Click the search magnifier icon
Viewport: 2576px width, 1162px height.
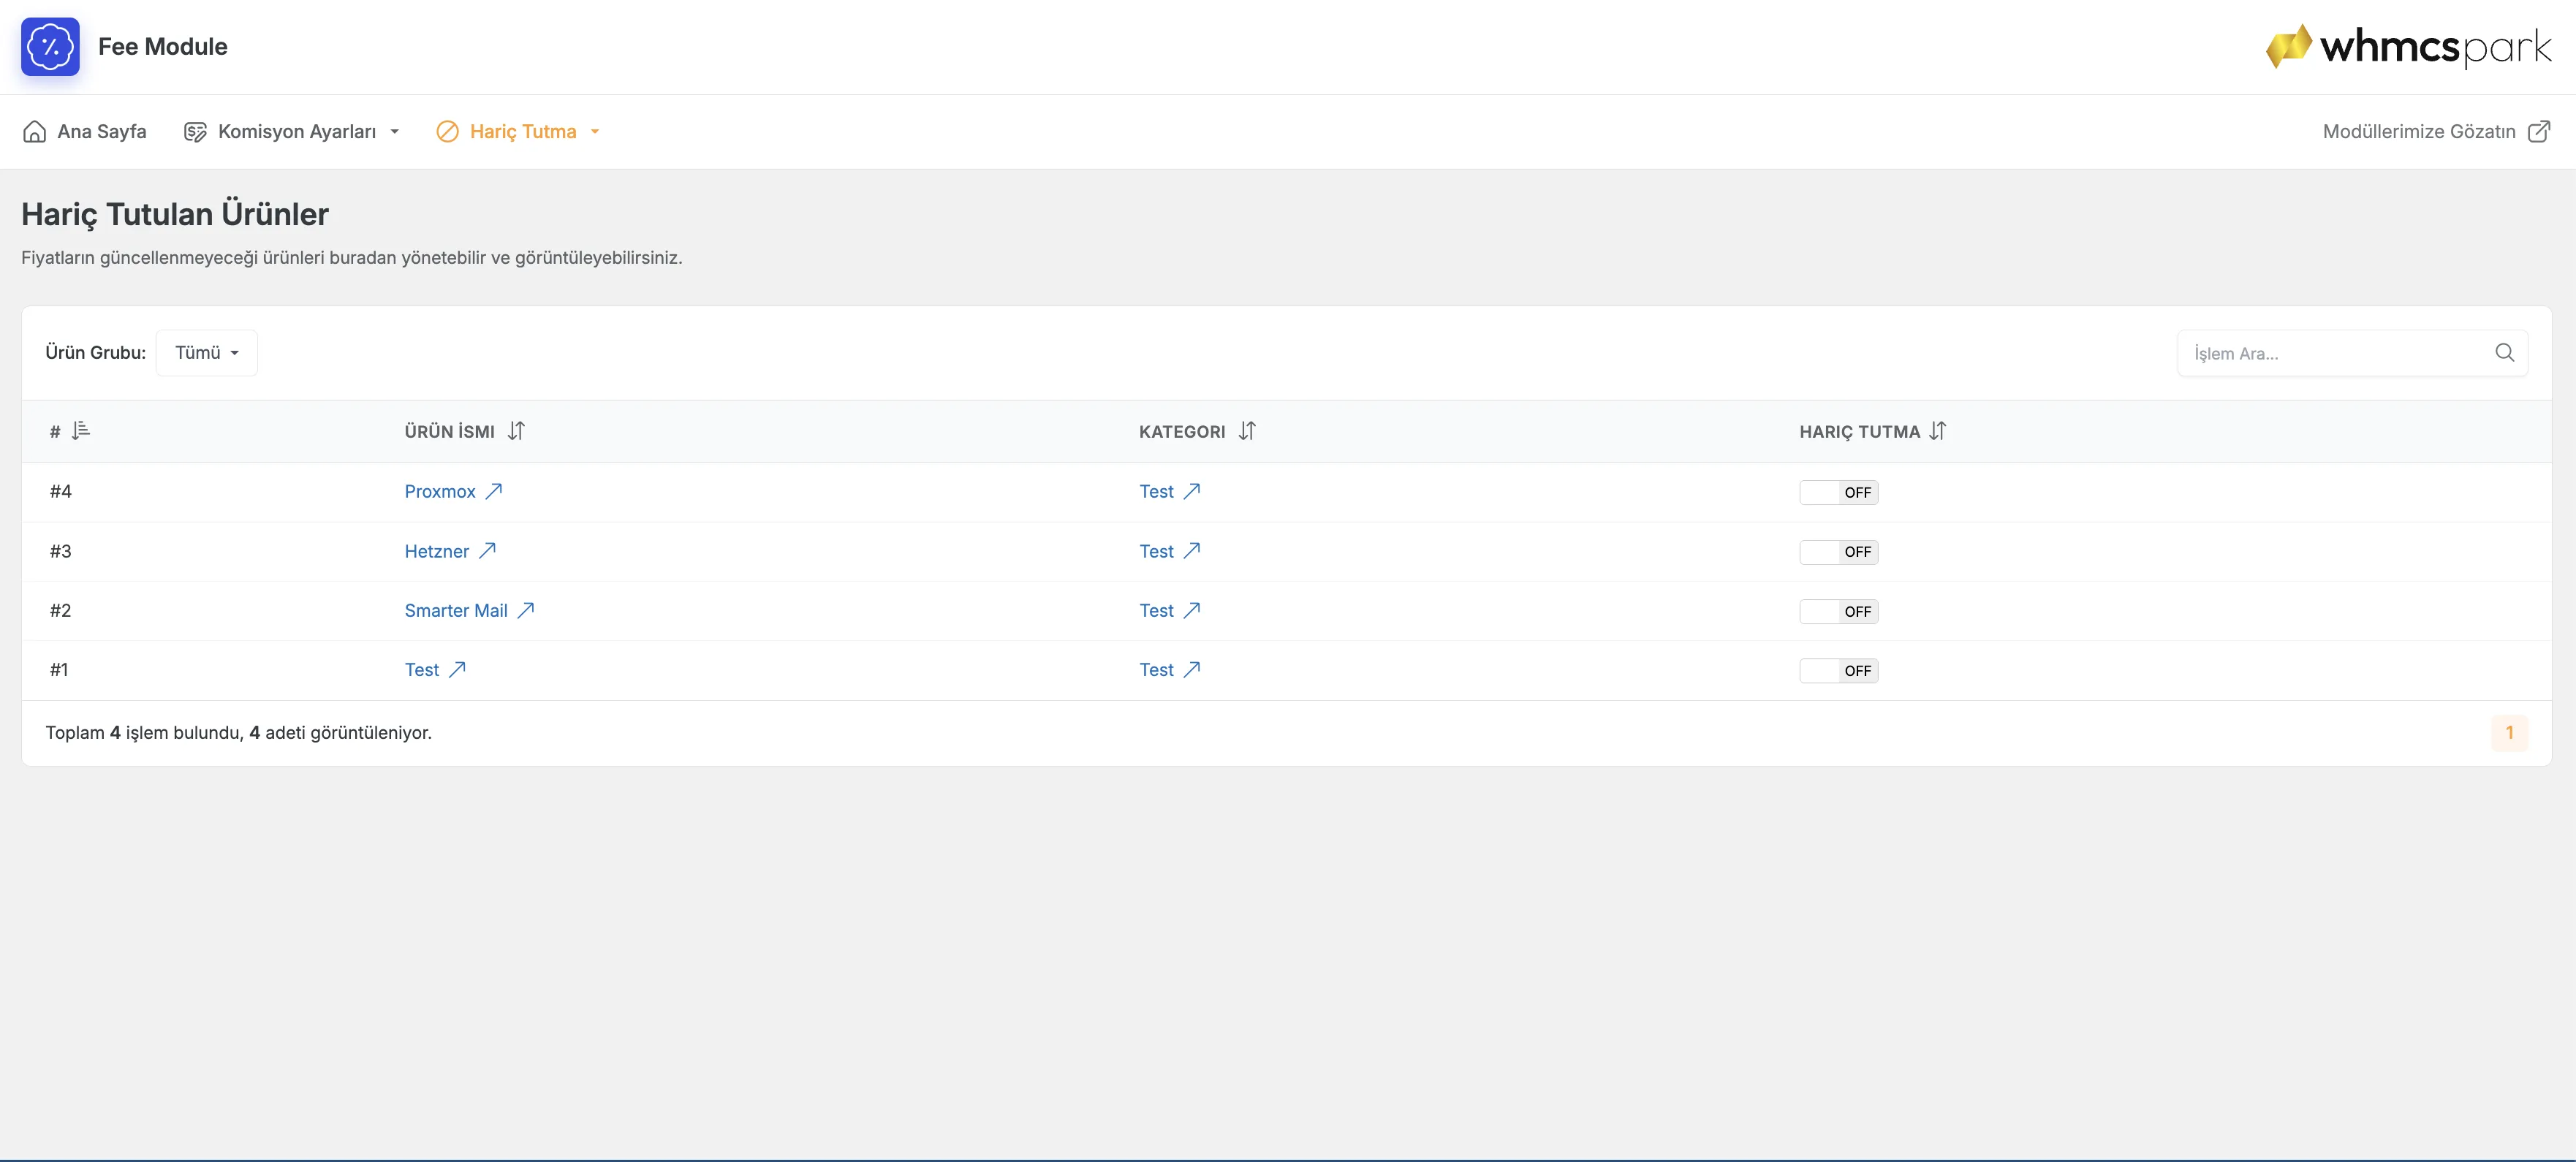[2505, 352]
